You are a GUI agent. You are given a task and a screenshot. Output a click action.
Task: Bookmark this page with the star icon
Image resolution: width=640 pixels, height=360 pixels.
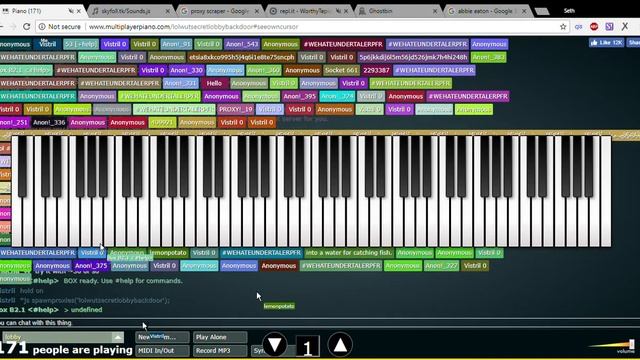563,27
